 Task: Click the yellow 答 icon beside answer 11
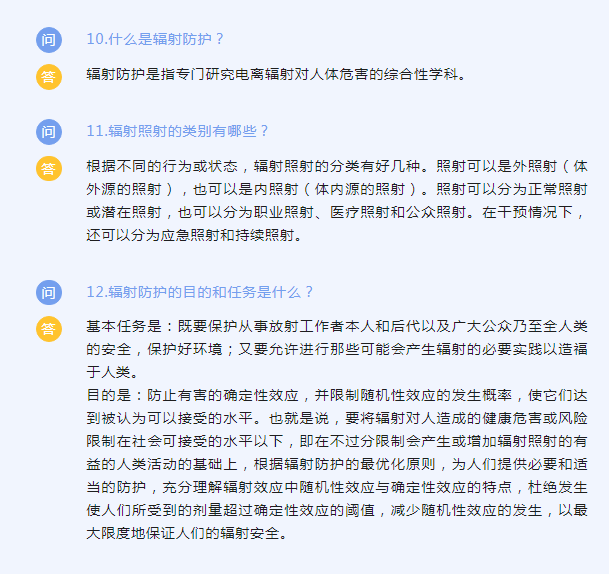pyautogui.click(x=49, y=169)
